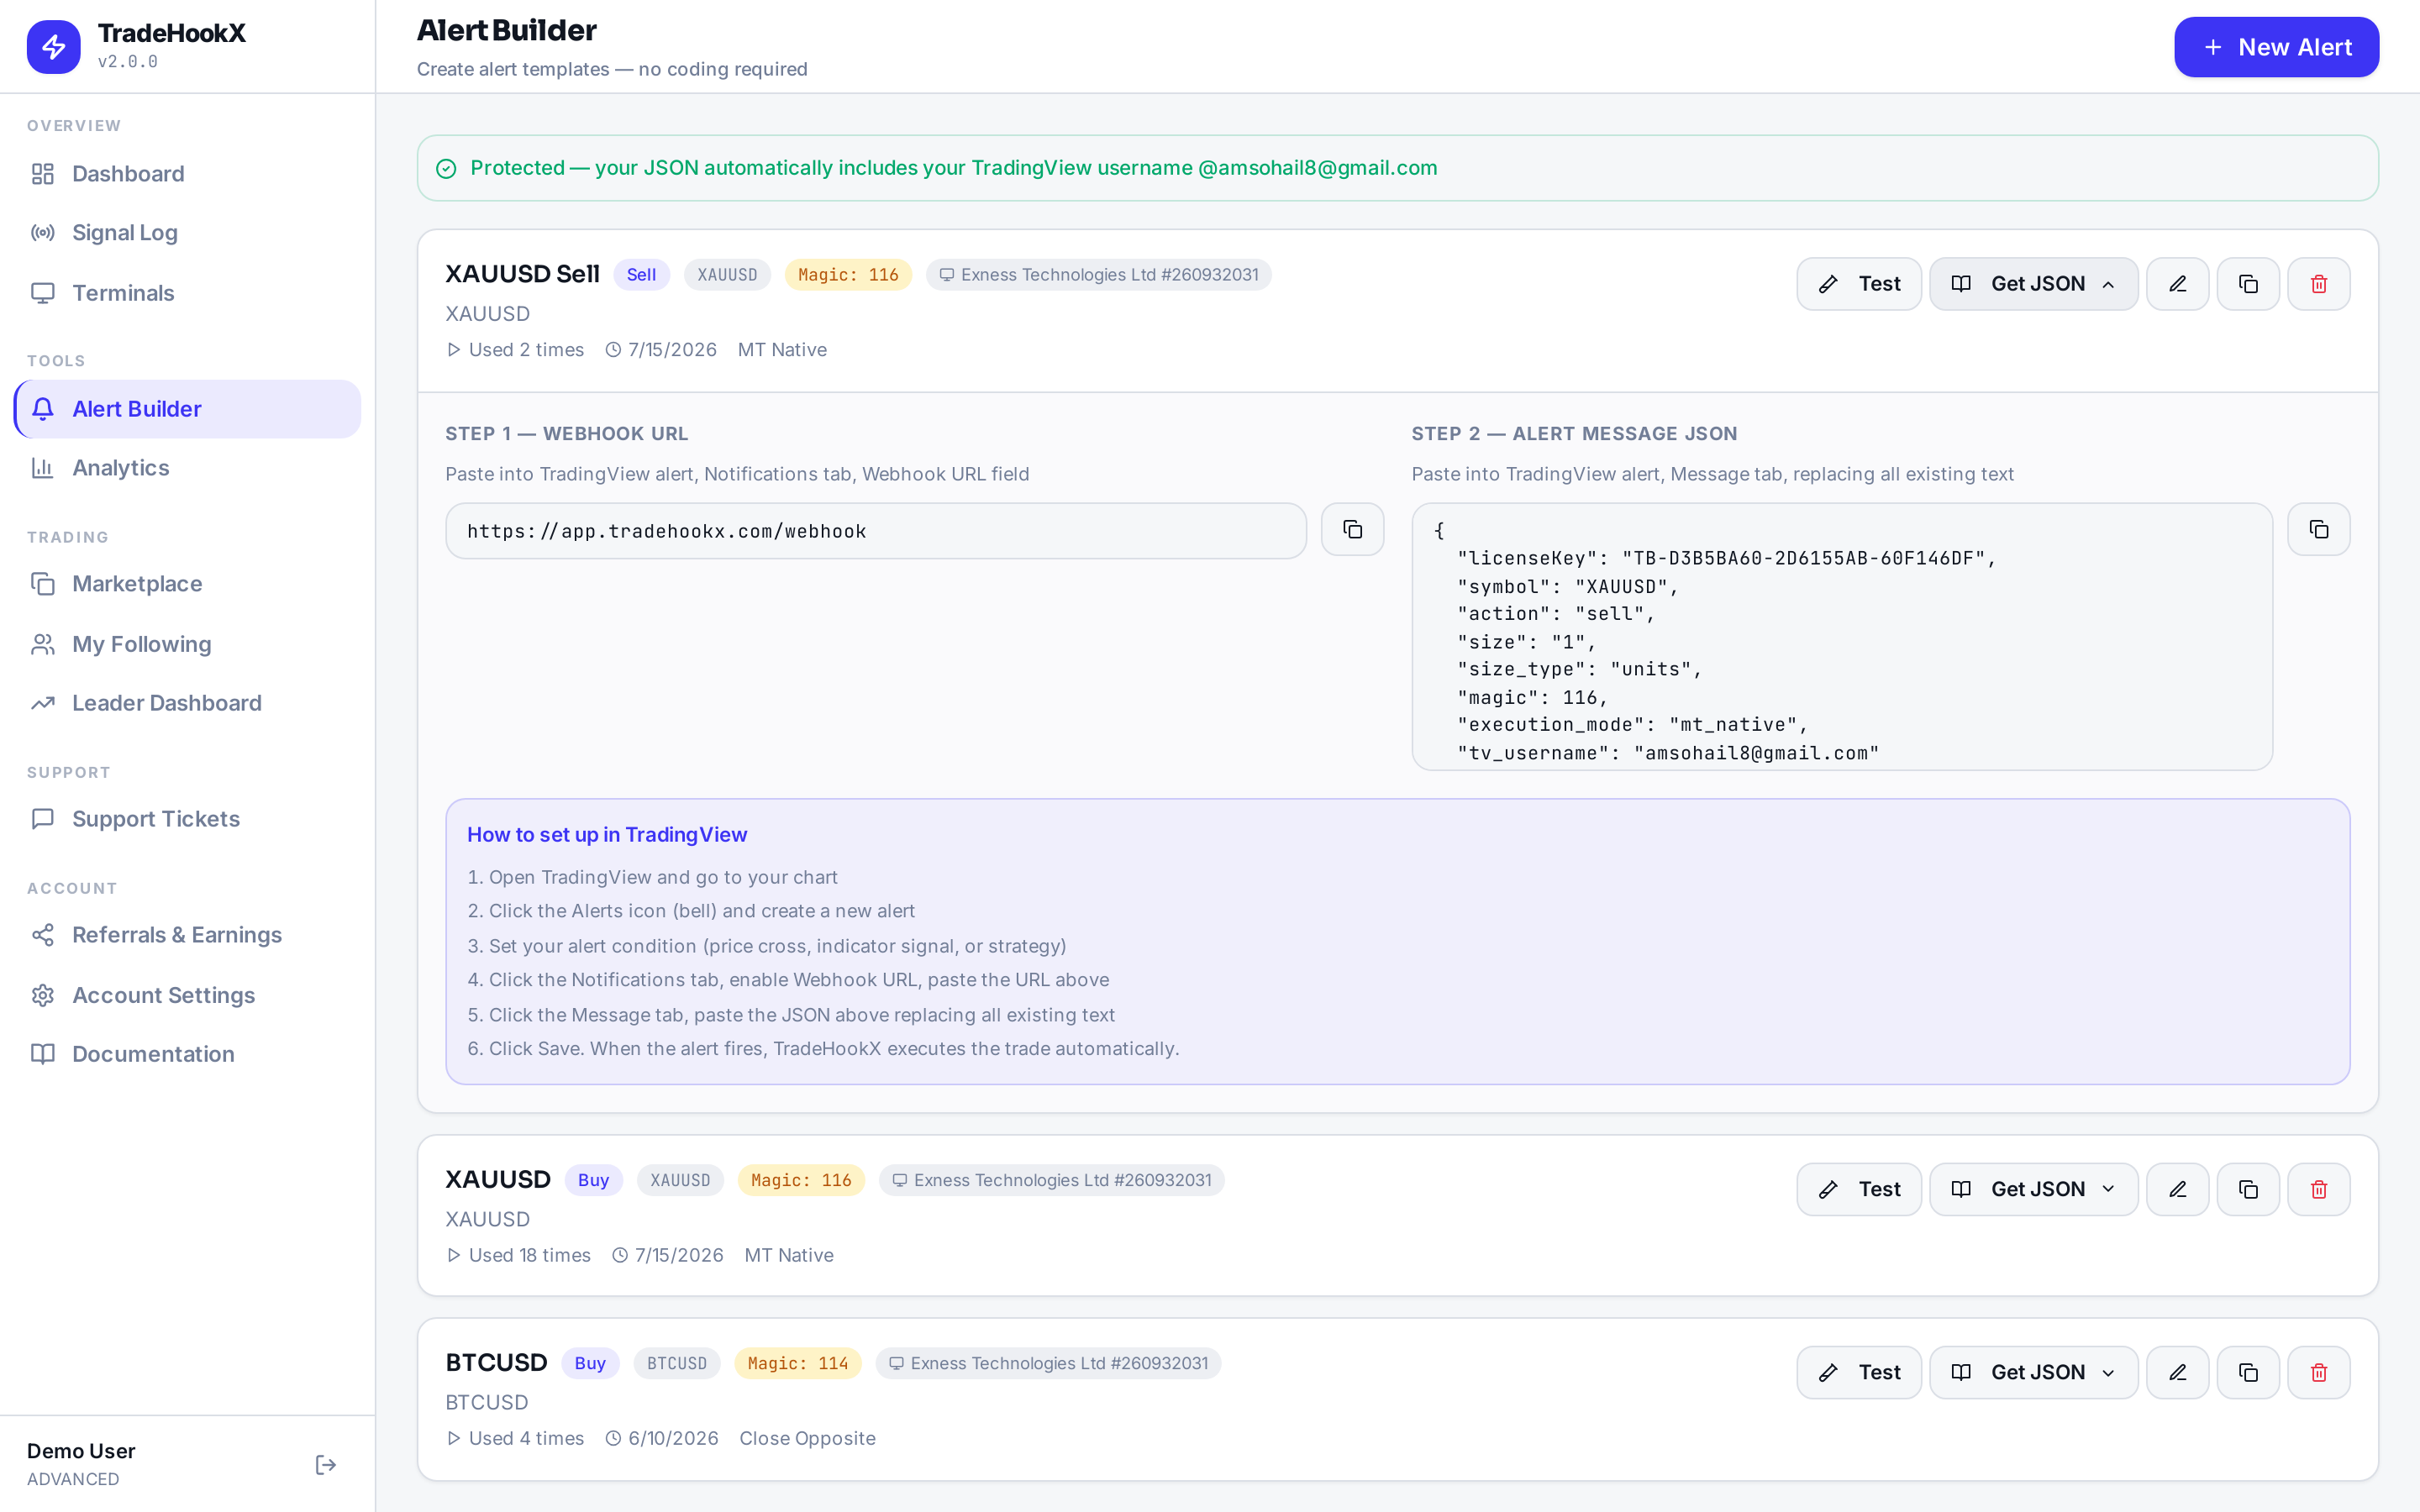2420x1512 pixels.
Task: Edit the XAUUSD Buy alert
Action: pyautogui.click(x=2177, y=1189)
